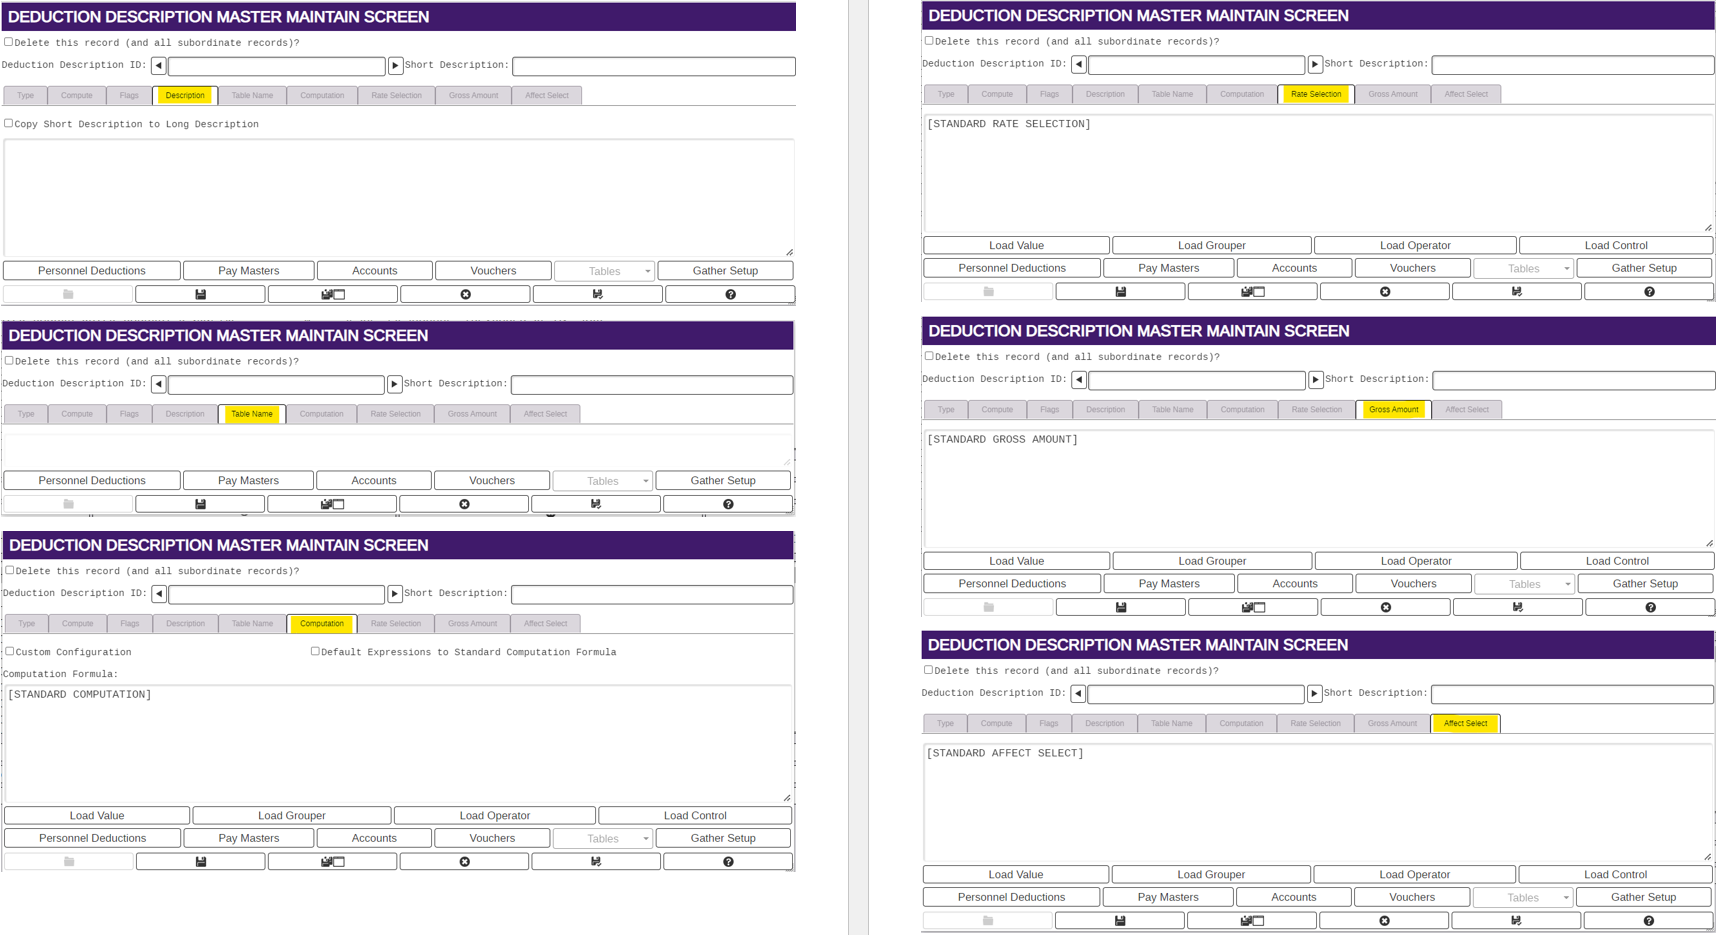This screenshot has width=1718, height=935.
Task: Click the save disk icon in the Gross Amount panel
Action: point(1121,607)
